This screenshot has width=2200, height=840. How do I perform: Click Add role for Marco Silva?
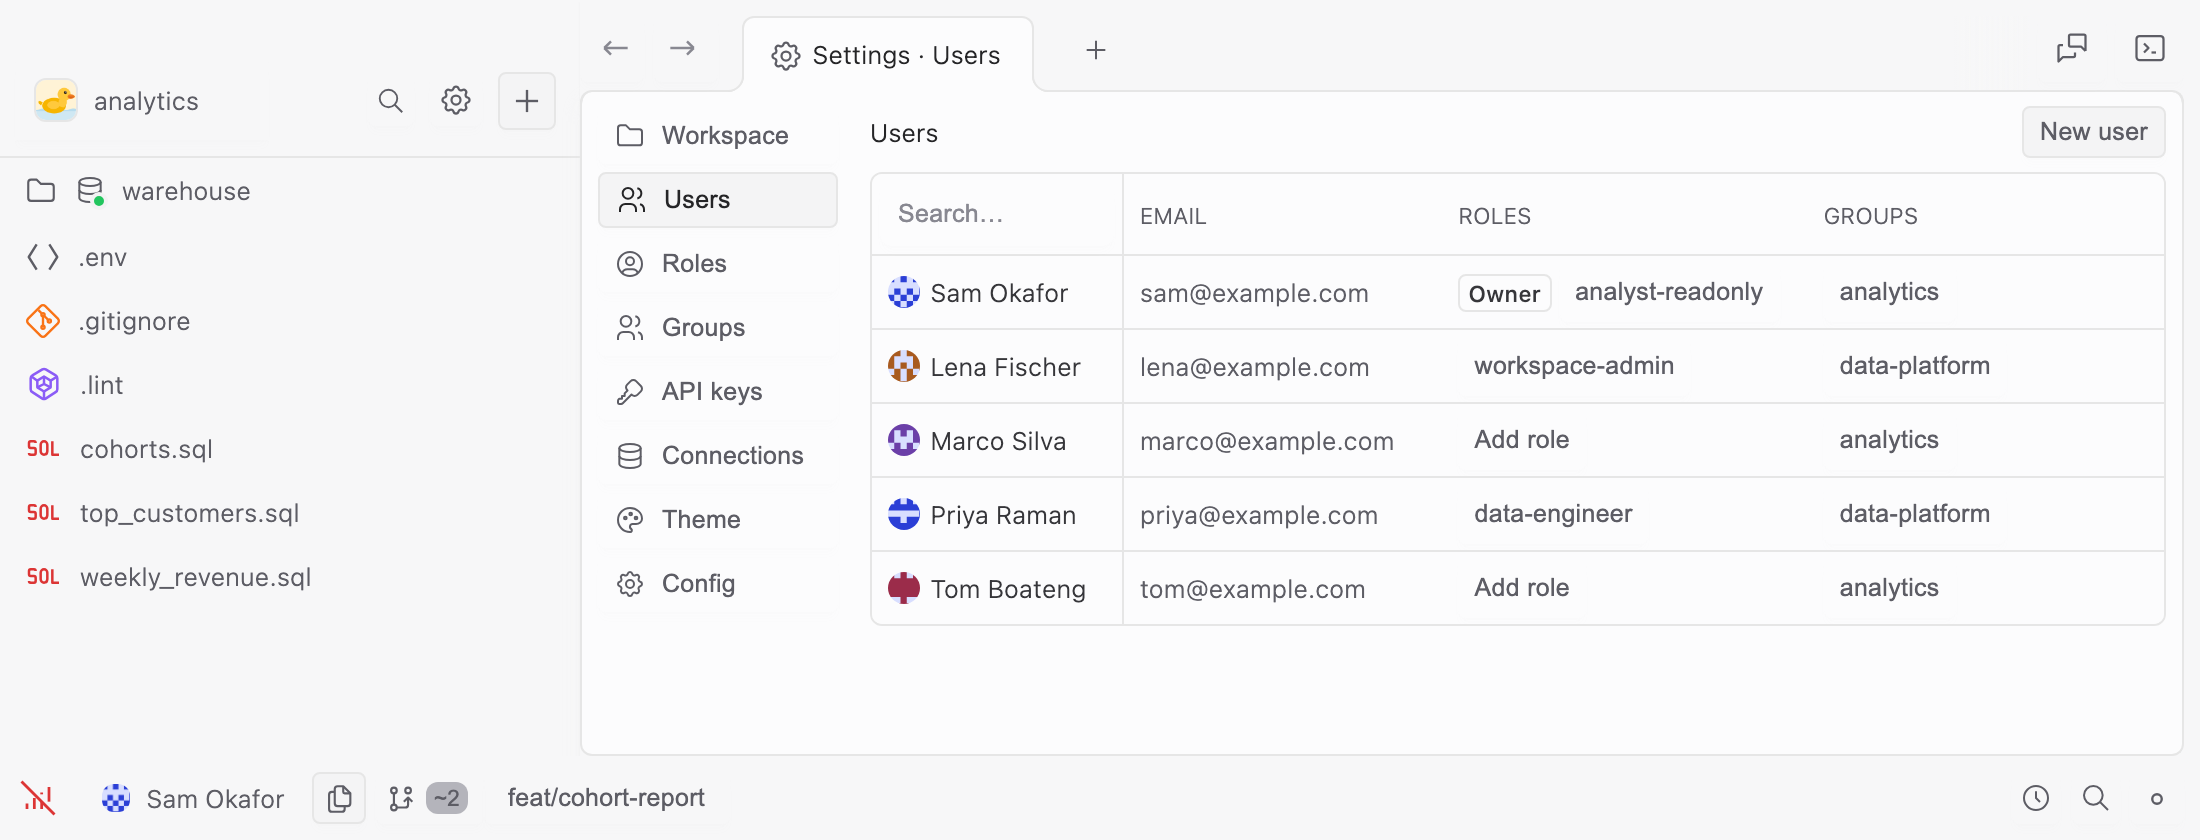[x=1522, y=440]
